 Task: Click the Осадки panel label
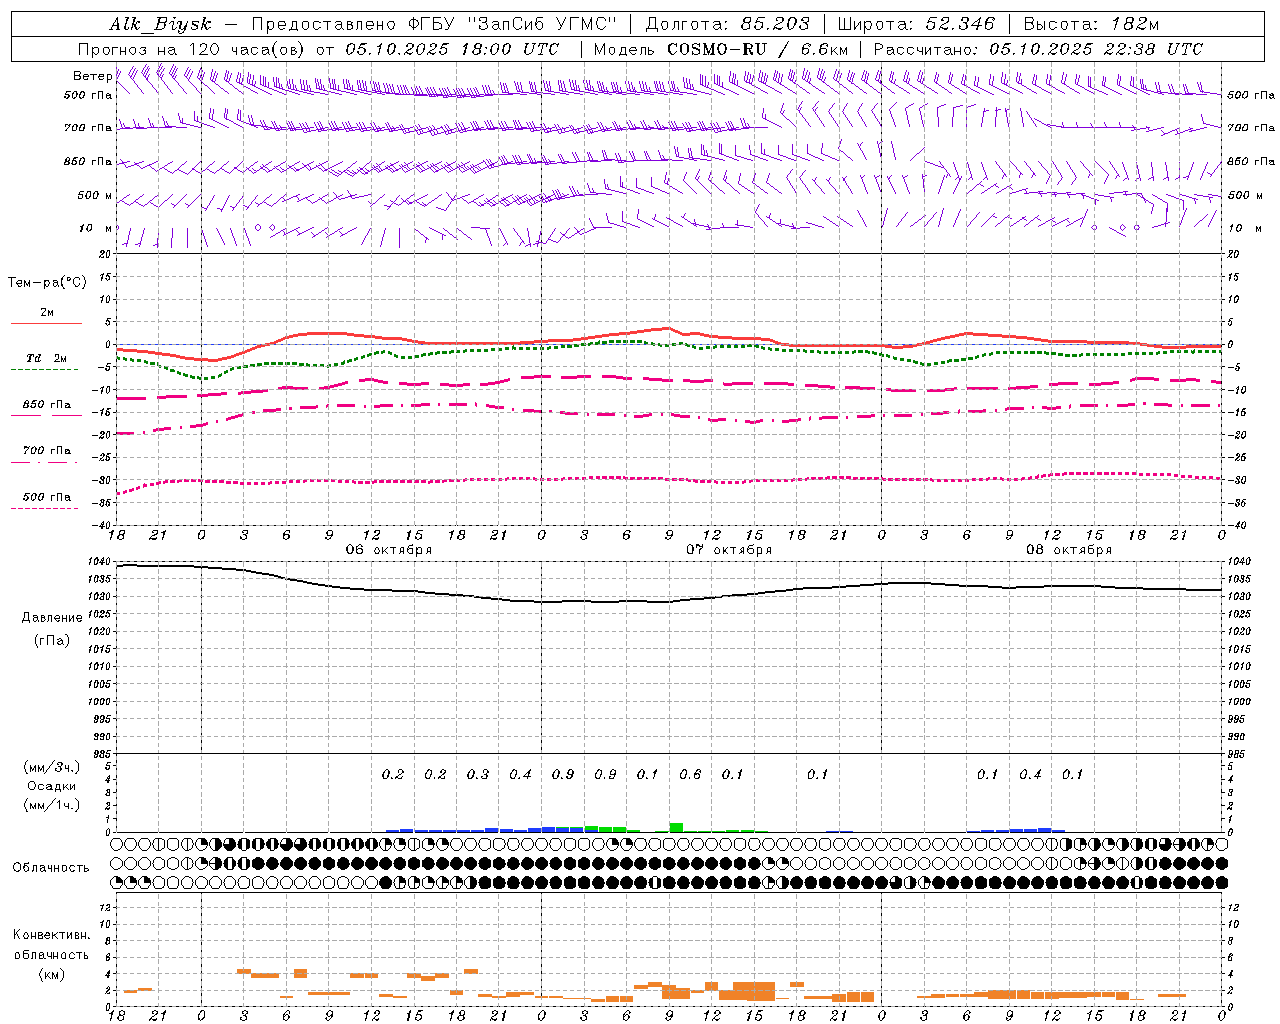[x=52, y=786]
